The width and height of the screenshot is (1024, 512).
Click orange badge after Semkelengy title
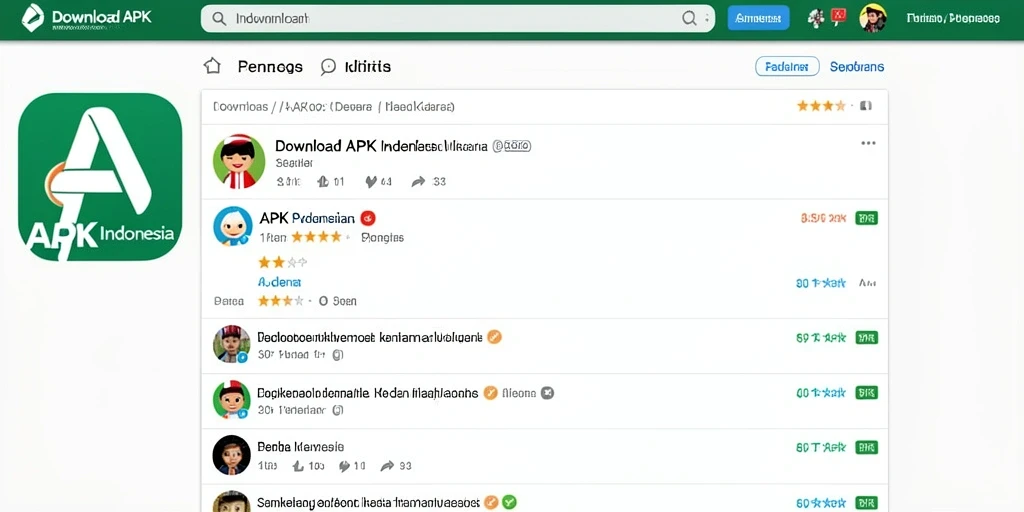click(x=491, y=502)
